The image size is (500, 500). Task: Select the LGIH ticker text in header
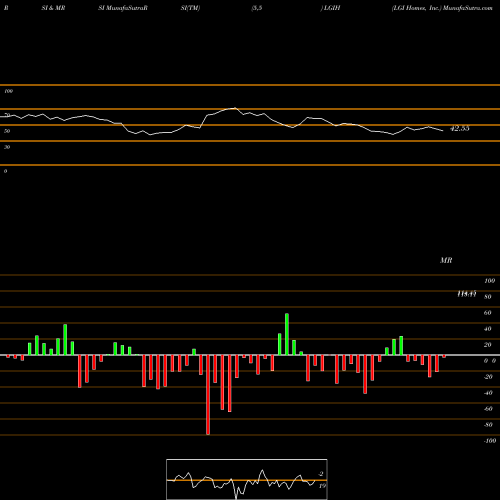pos(332,8)
